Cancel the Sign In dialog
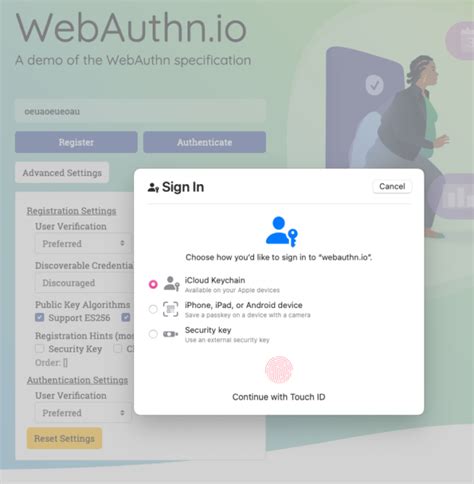Viewport: 474px width, 484px height. (392, 186)
